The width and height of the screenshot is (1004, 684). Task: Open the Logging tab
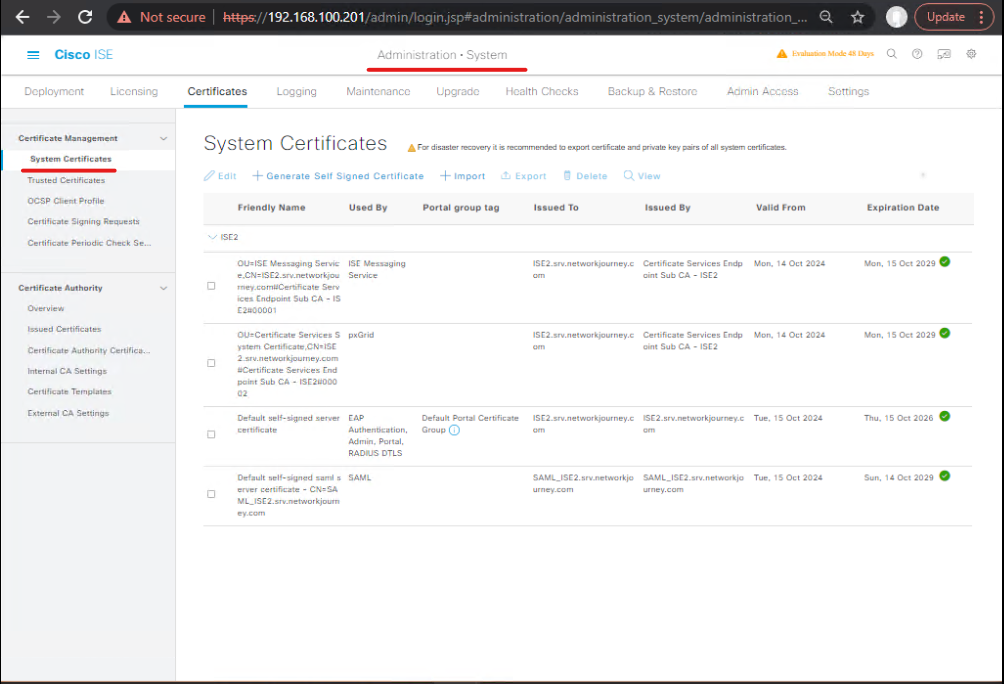296,92
